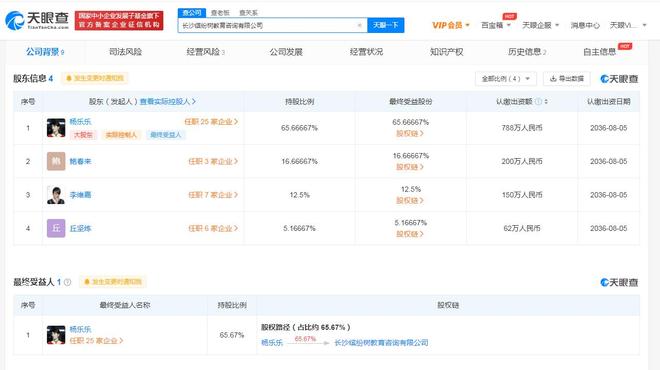The width and height of the screenshot is (660, 370).
Task: Open shareholder name 鲍春来 in row 2
Action: [x=80, y=161]
